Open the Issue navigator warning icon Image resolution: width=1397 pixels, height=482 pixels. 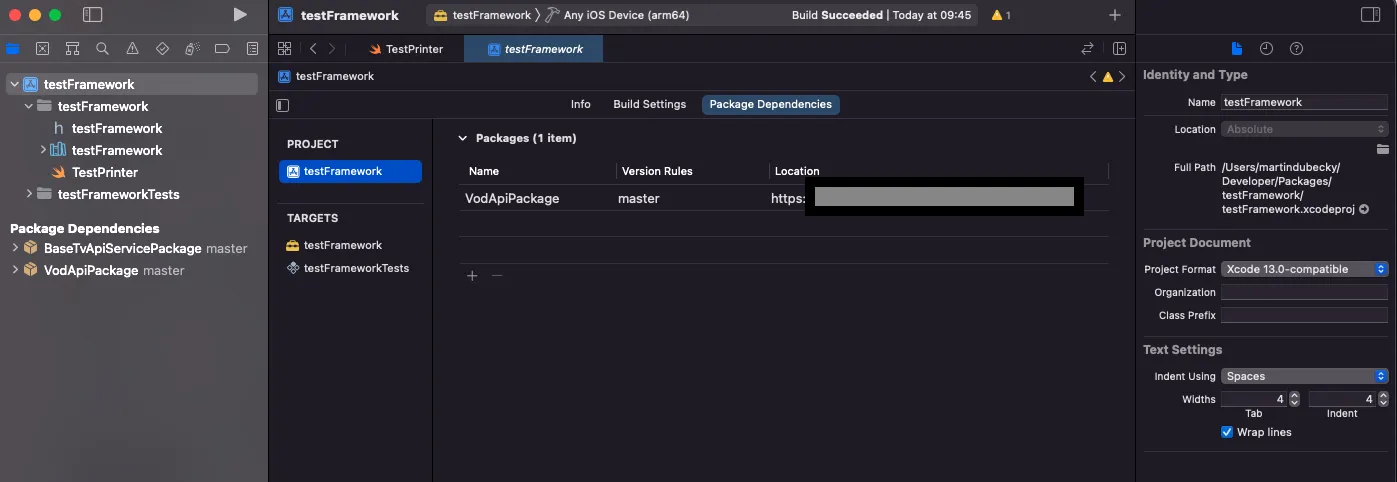pos(132,48)
